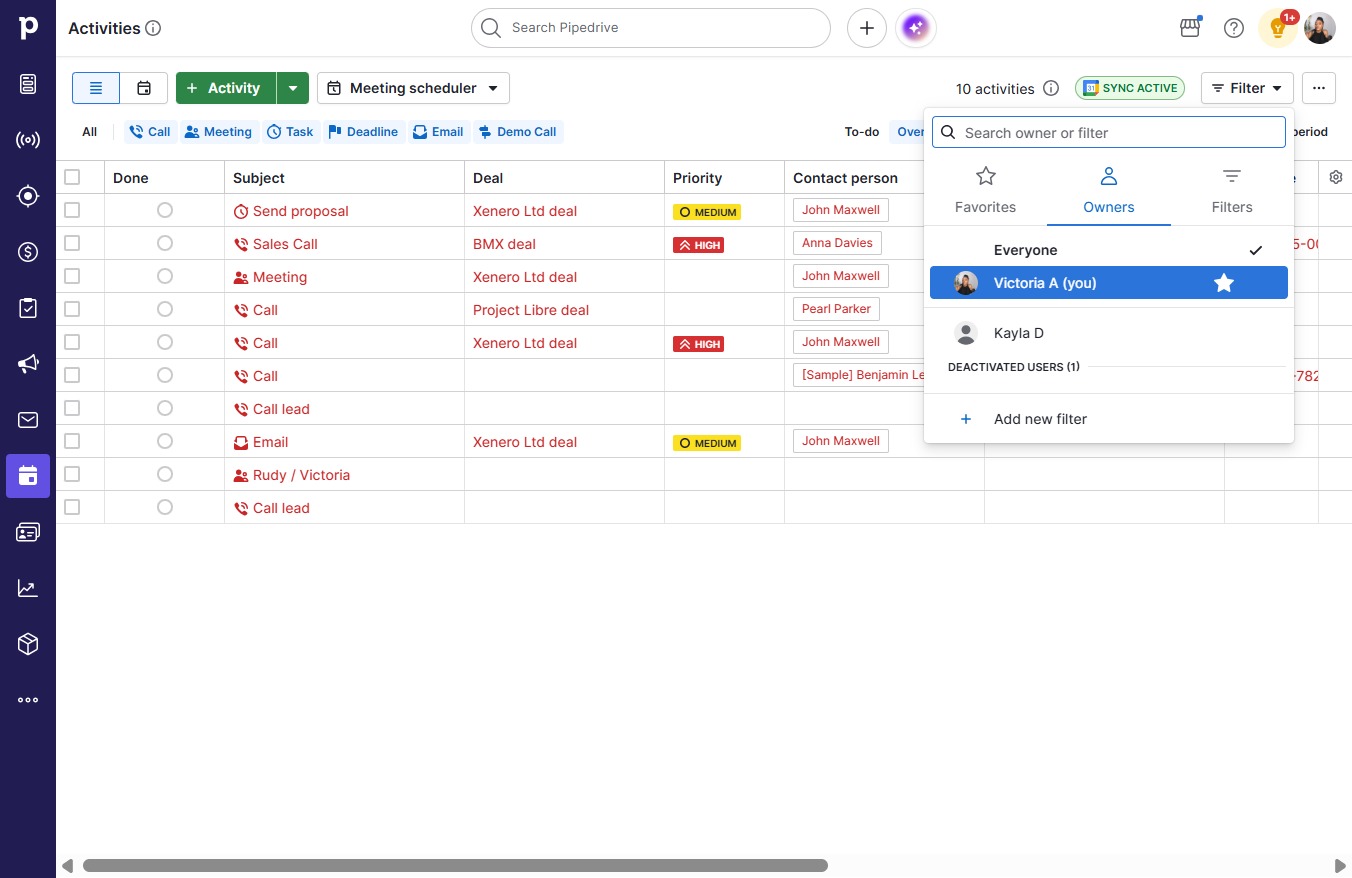The image size is (1352, 878).
Task: Open Insights chart icon in sidebar
Action: [28, 588]
